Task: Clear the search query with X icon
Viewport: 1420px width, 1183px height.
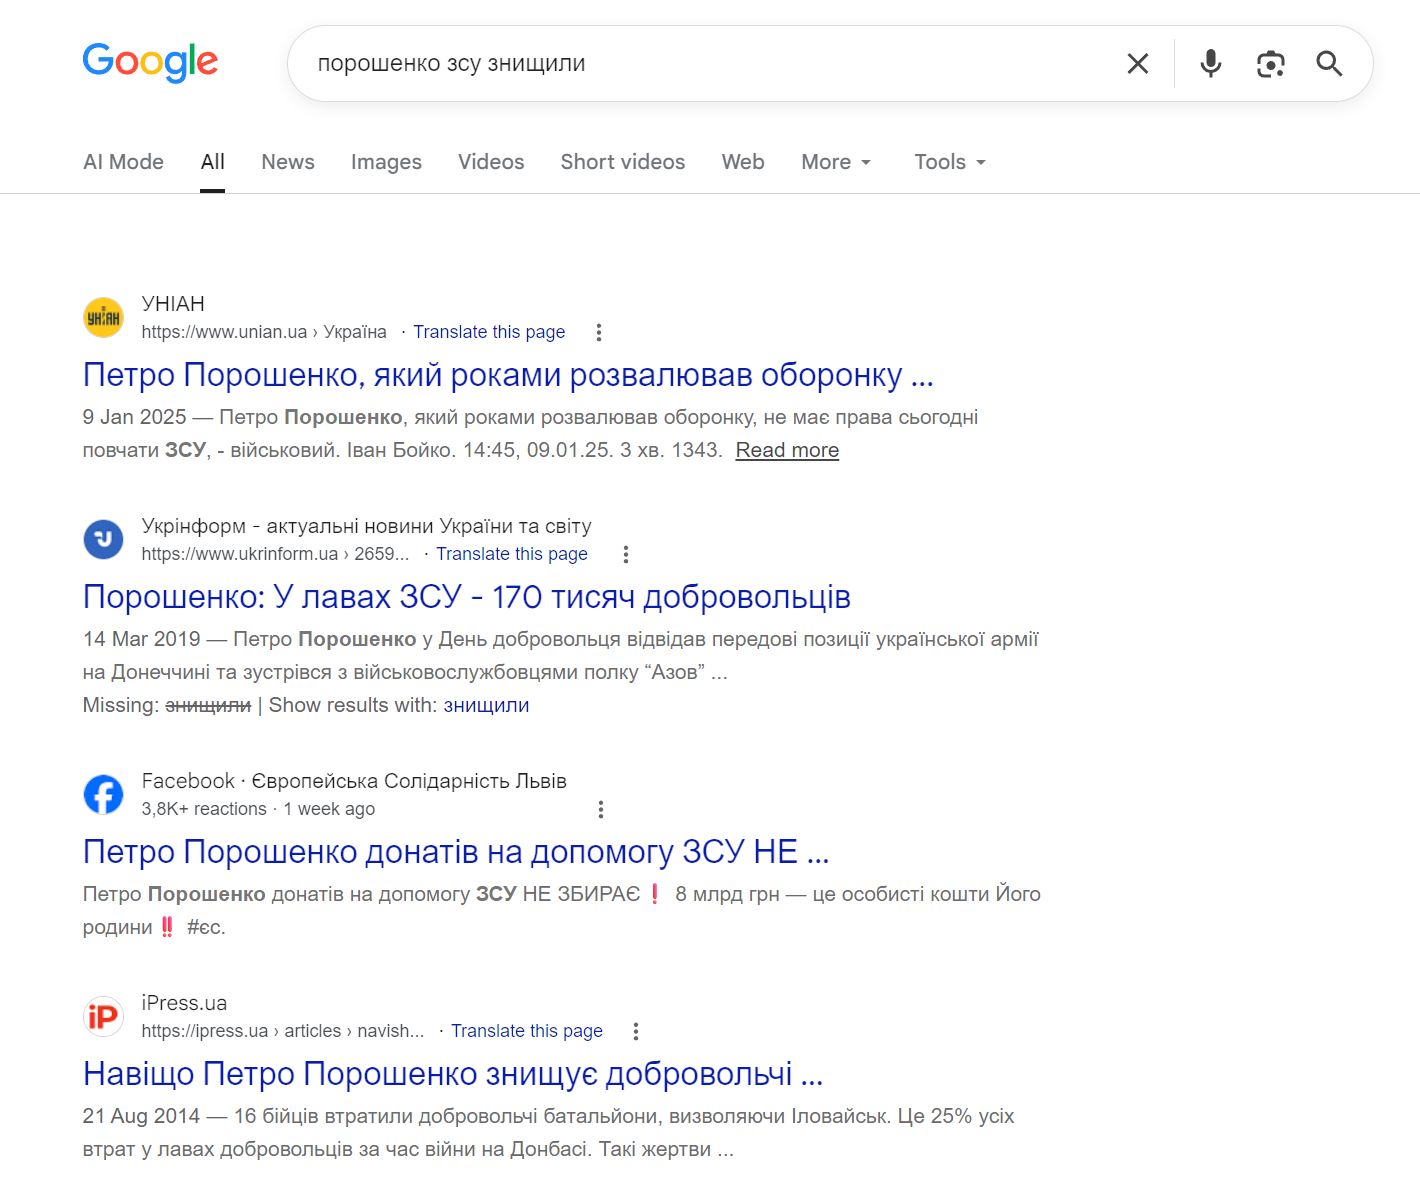Action: [1137, 64]
